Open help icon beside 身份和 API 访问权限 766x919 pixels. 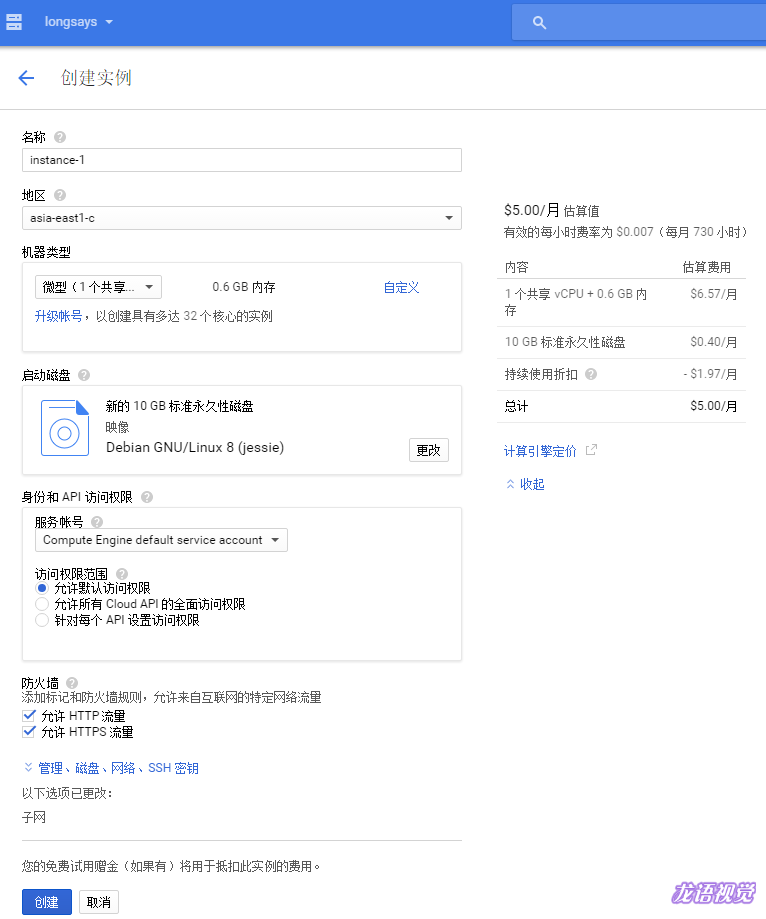147,497
